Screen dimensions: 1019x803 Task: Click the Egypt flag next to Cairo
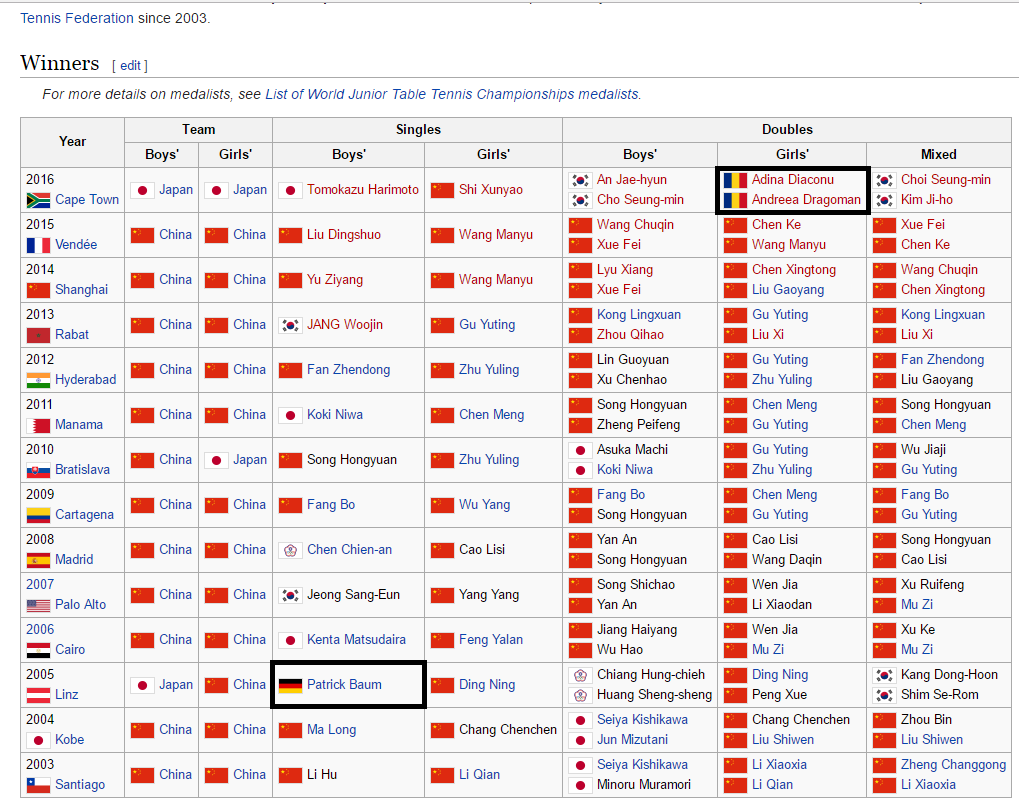38,650
